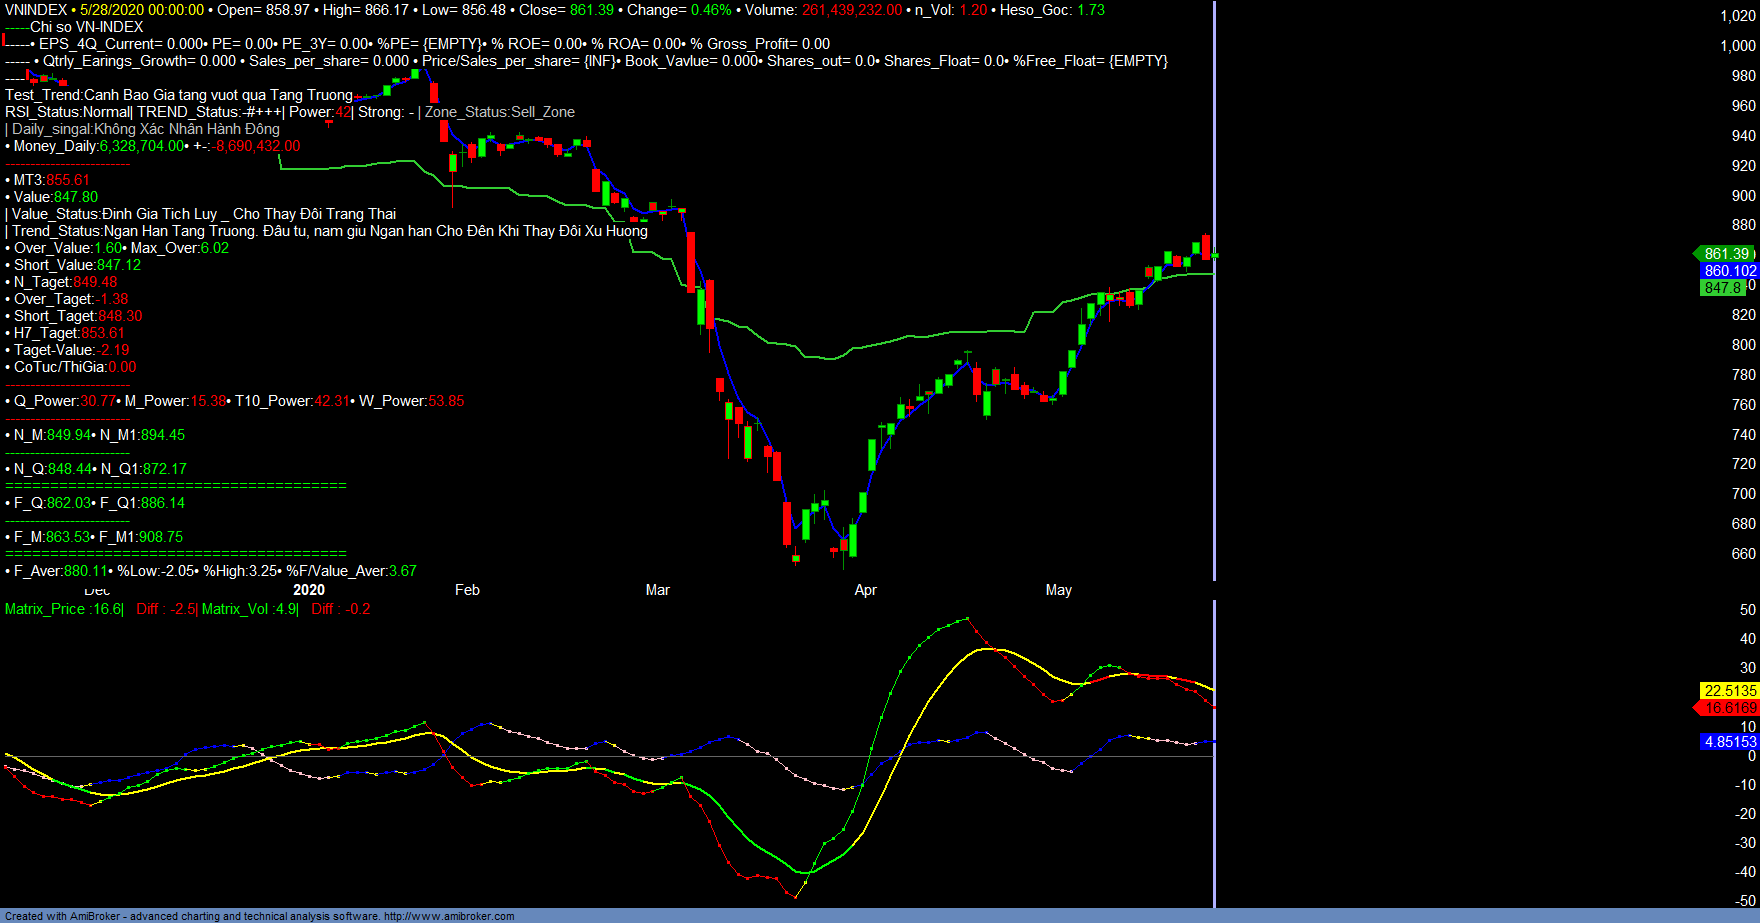
Task: Select the red 16.6169 indicator value tag
Action: pyautogui.click(x=1729, y=708)
